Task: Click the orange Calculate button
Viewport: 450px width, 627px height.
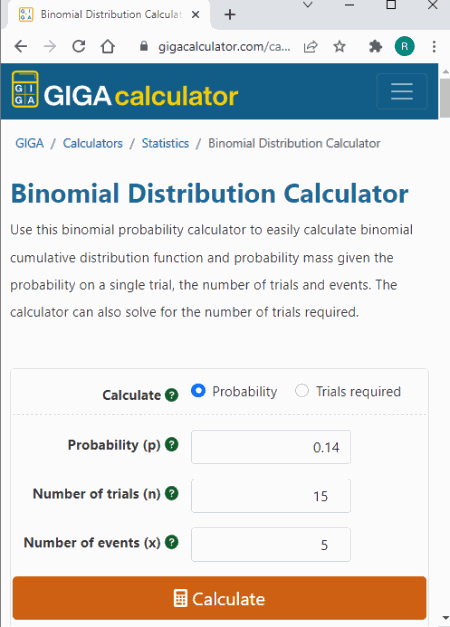Action: pos(219,598)
